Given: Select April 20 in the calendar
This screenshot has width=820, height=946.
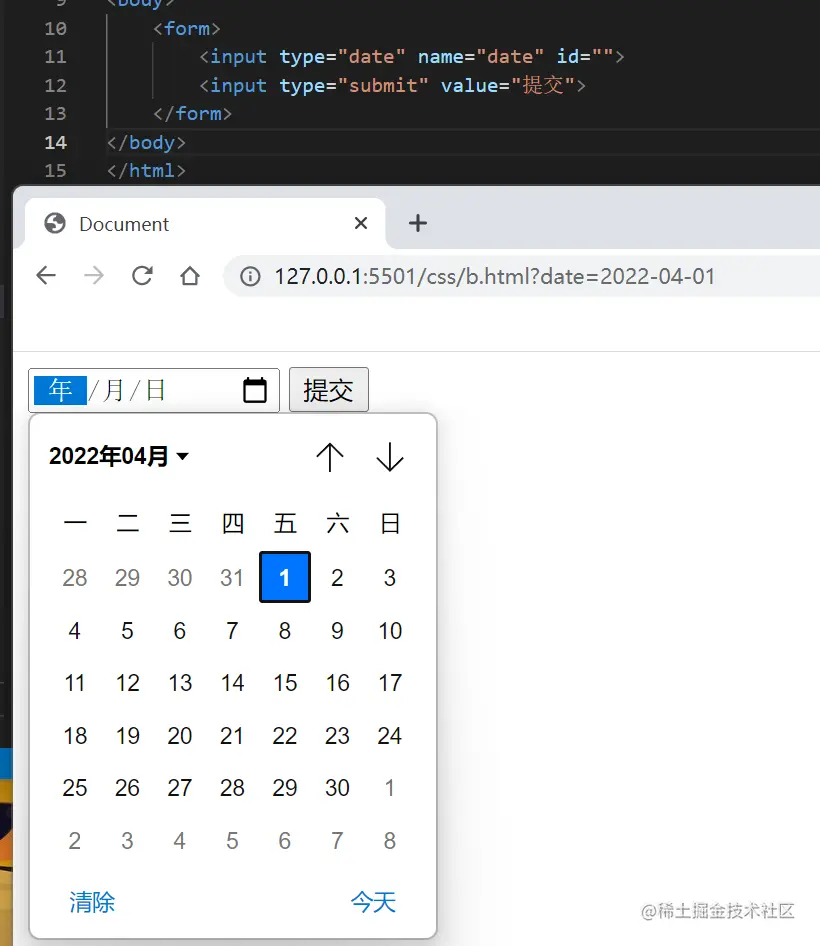Looking at the screenshot, I should pyautogui.click(x=180, y=736).
